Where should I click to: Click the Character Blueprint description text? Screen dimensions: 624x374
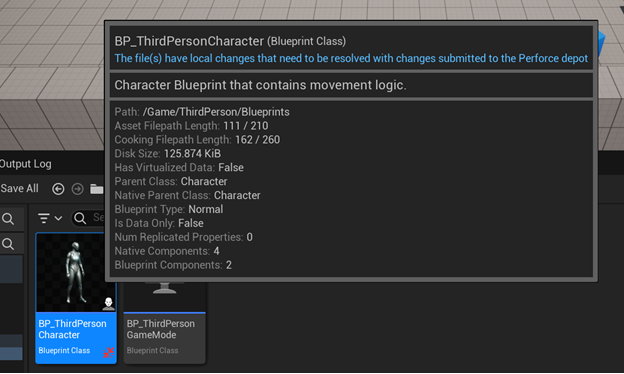[260, 85]
